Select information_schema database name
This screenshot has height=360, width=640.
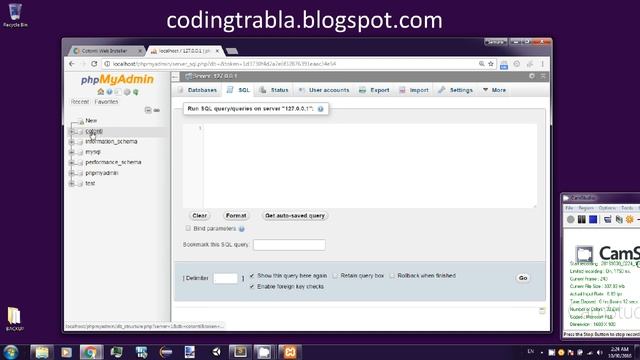pyautogui.click(x=111, y=142)
